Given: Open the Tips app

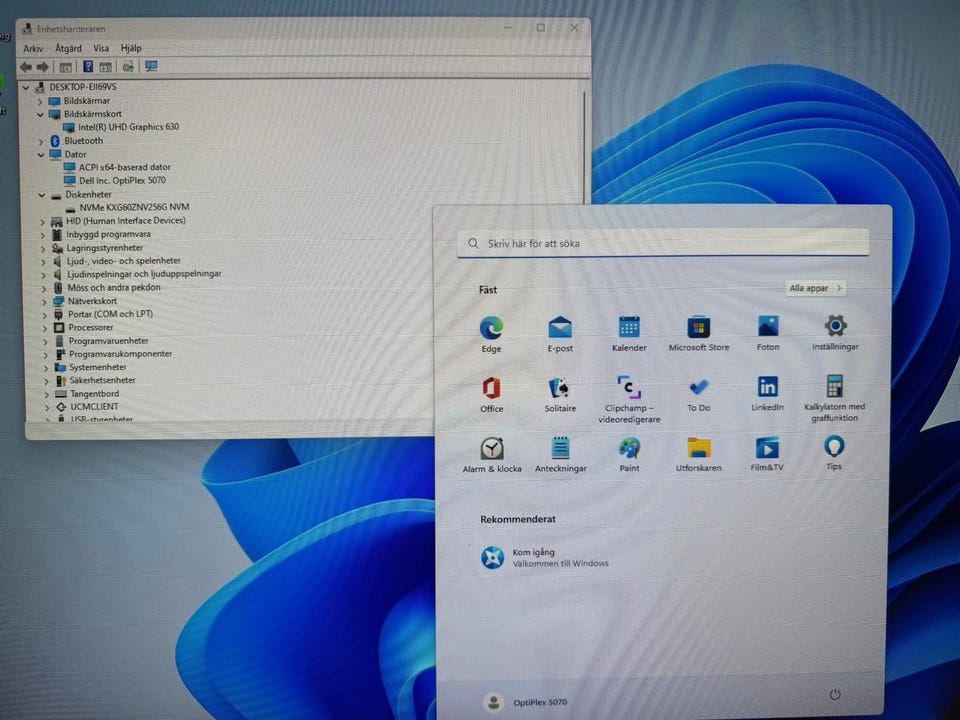Looking at the screenshot, I should pos(834,452).
